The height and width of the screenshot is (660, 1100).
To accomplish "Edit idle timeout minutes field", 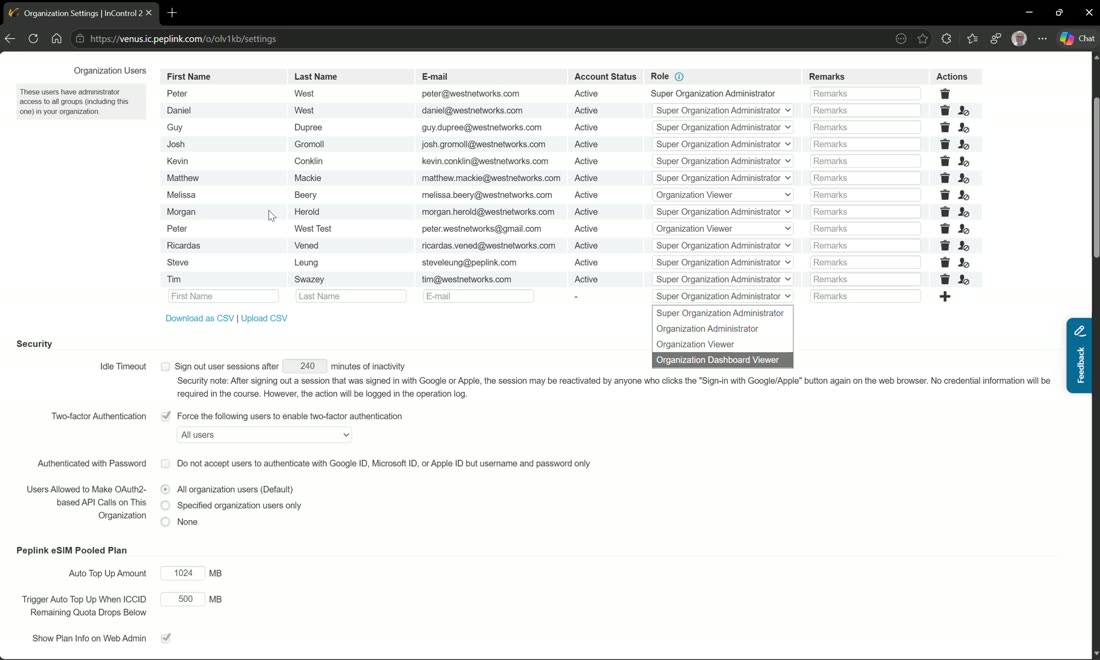I will [304, 366].
